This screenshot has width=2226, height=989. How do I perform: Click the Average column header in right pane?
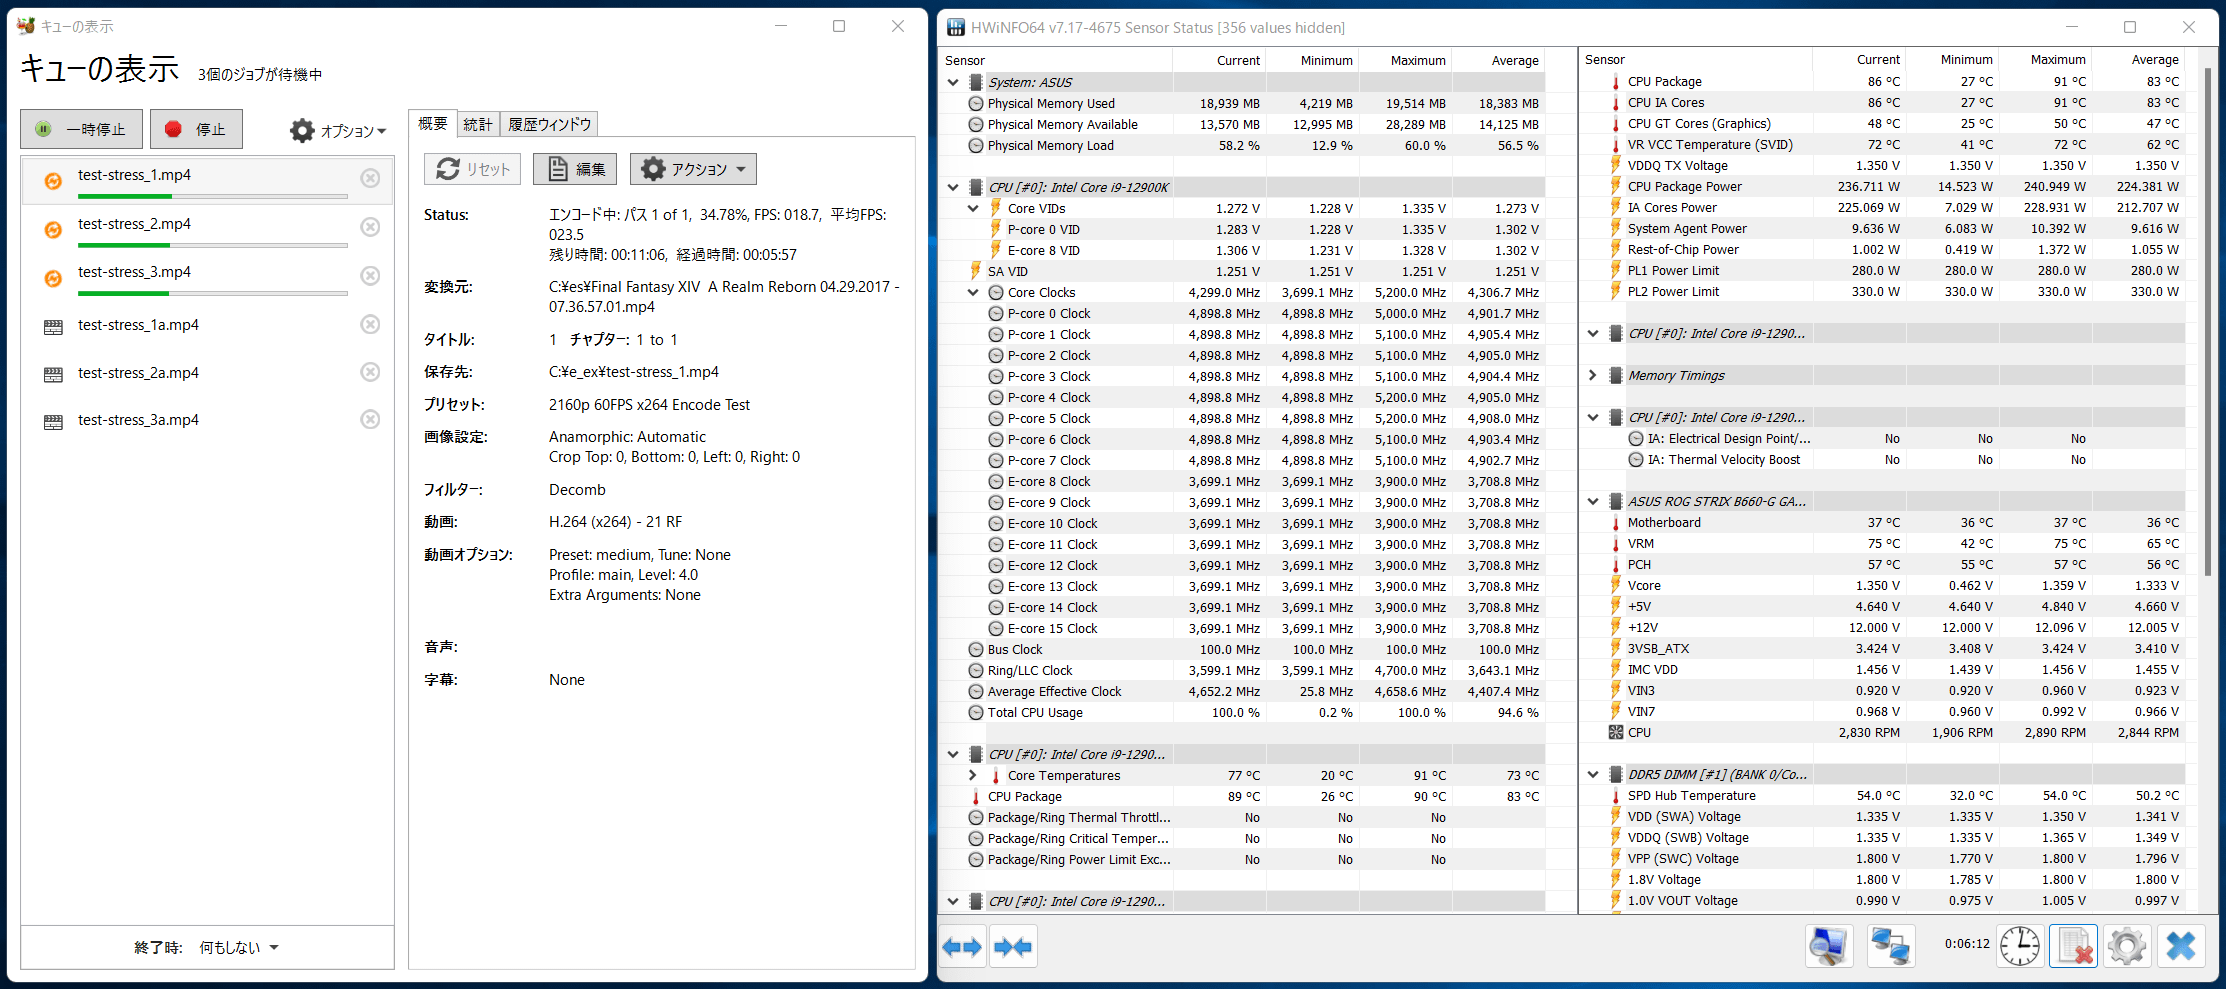point(2138,60)
